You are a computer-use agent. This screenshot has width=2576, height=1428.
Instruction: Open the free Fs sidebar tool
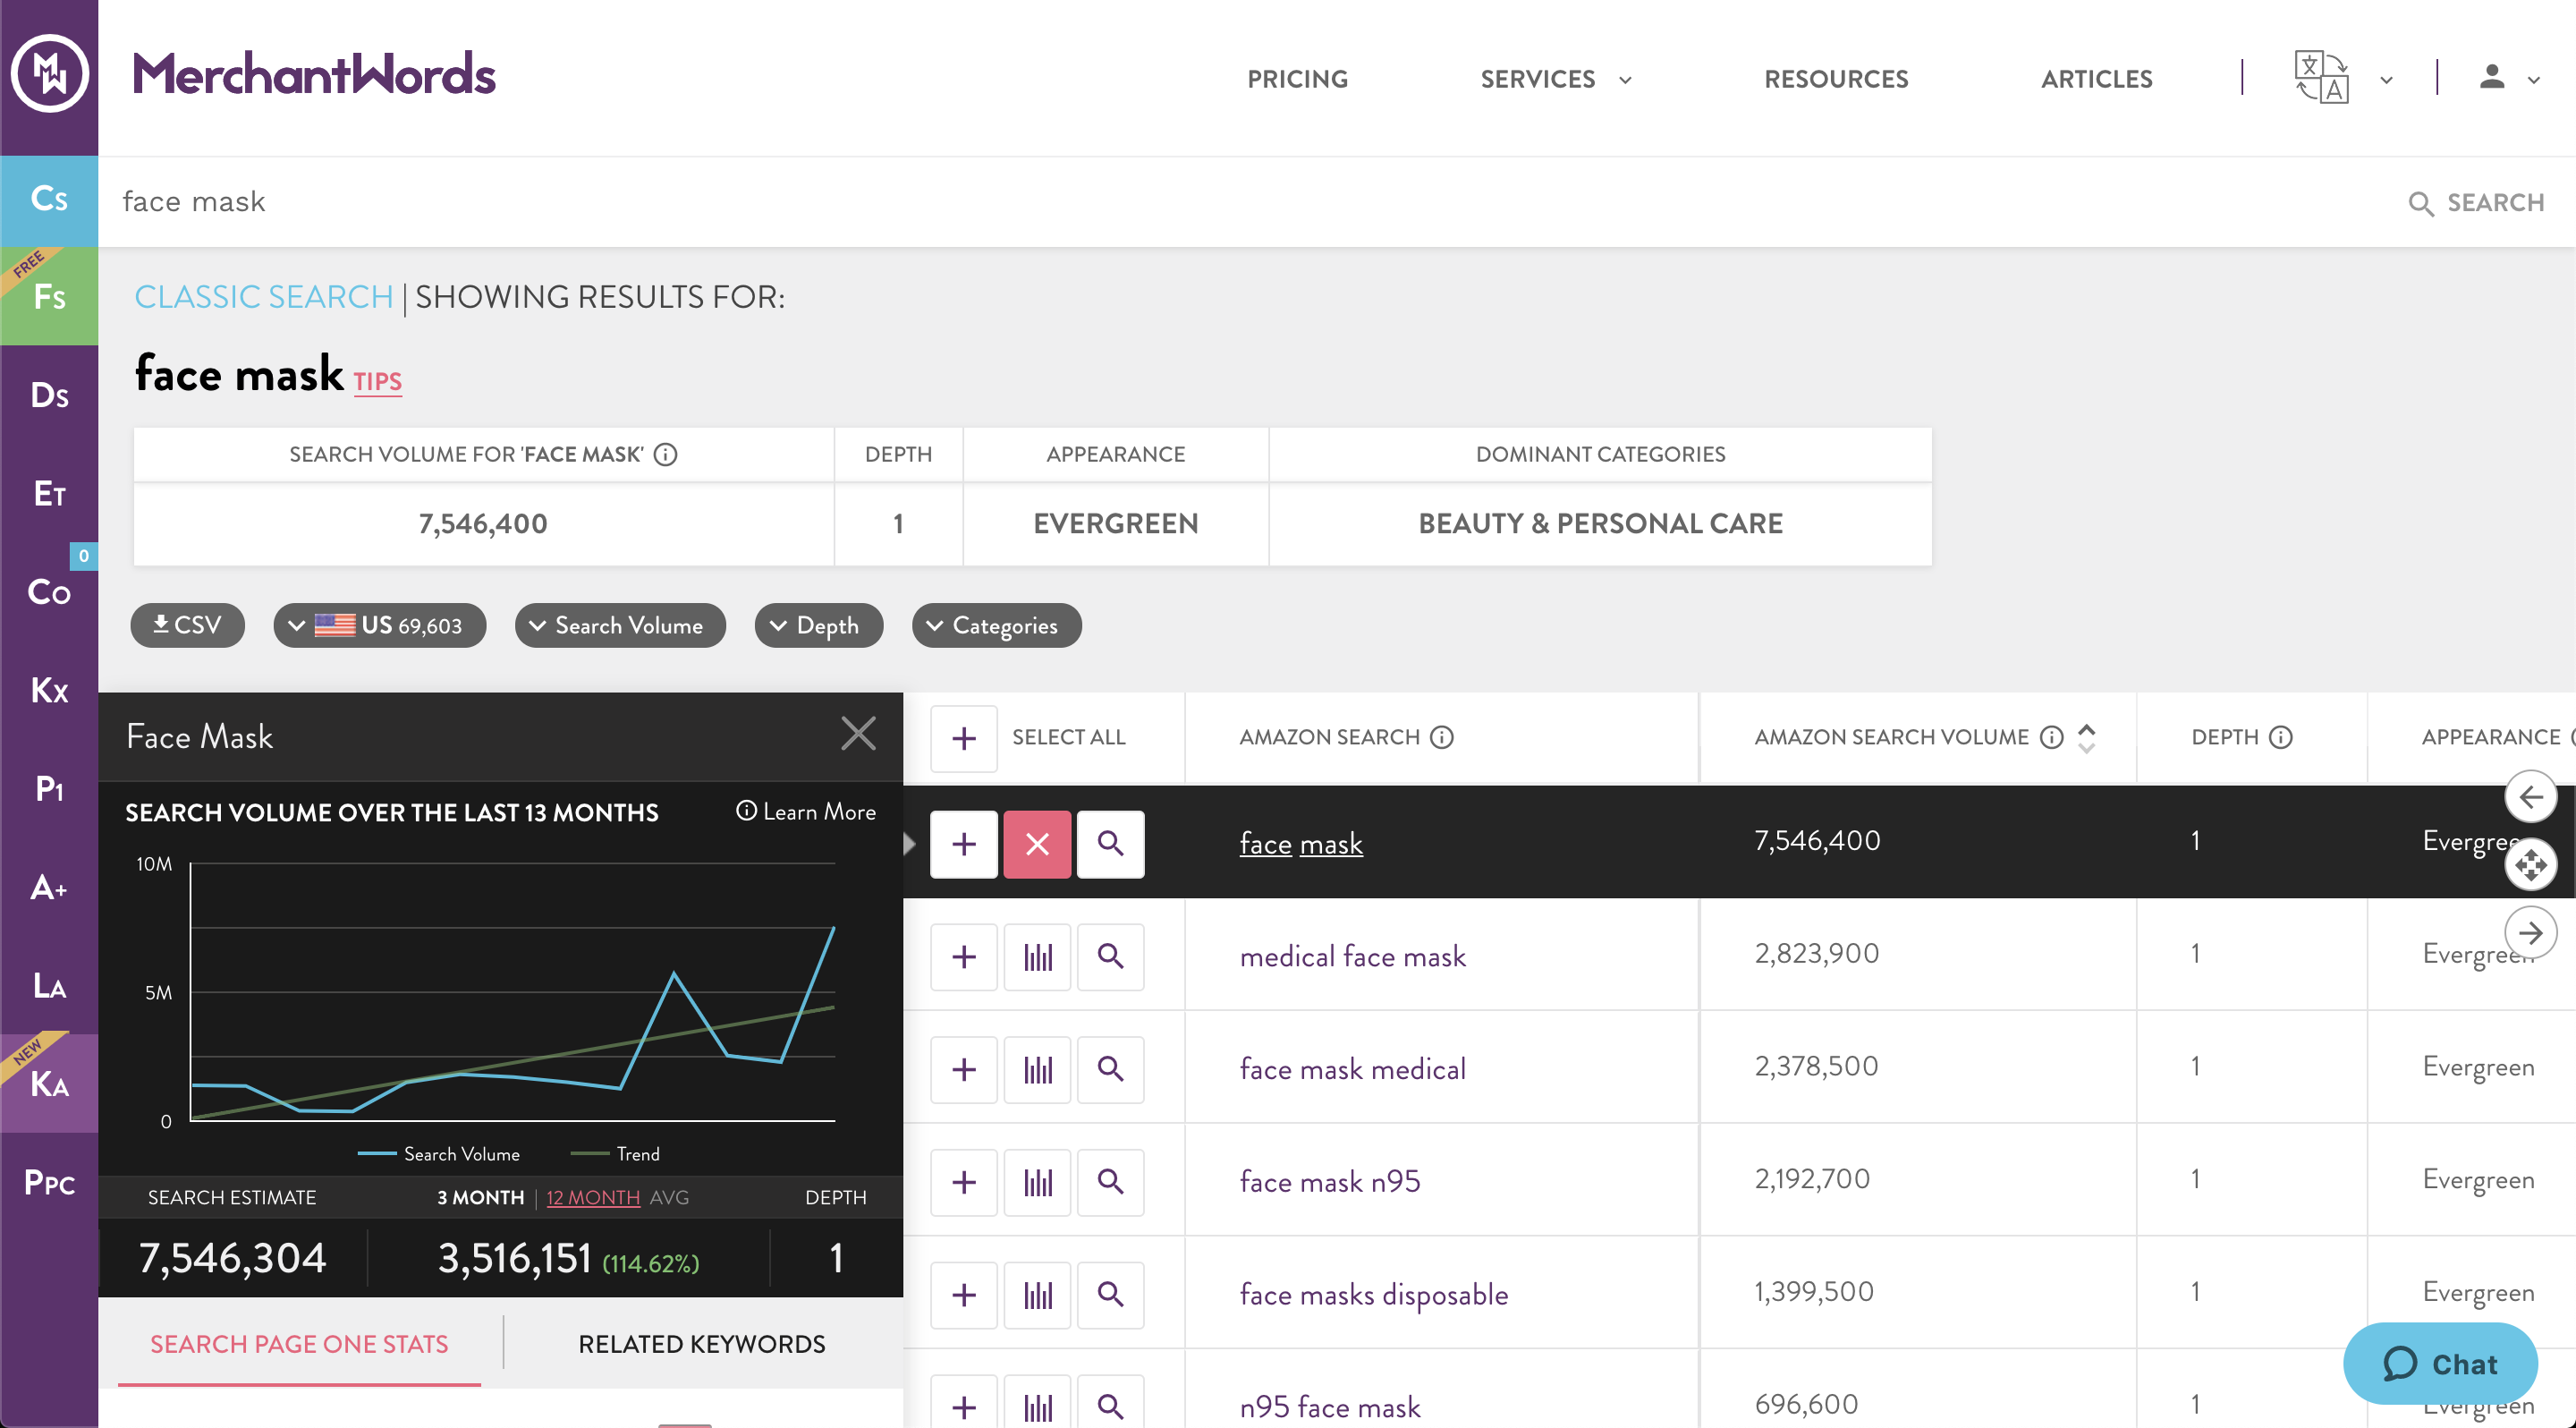(49, 296)
